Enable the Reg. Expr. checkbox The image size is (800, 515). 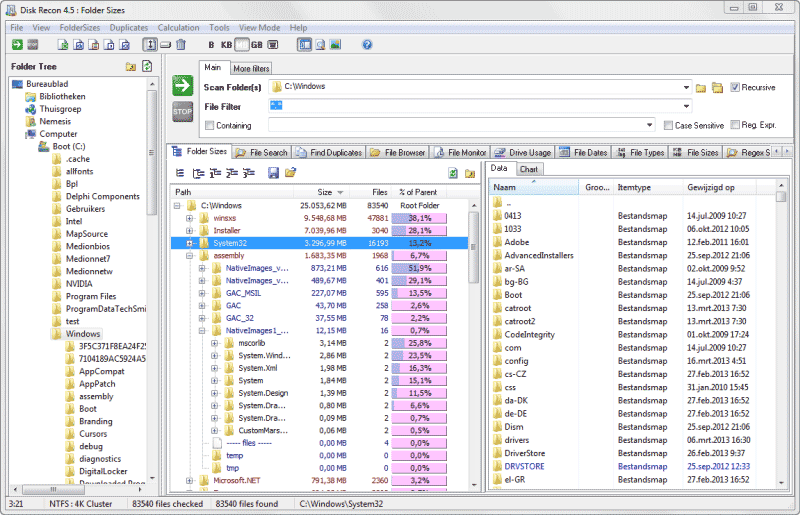(x=735, y=125)
